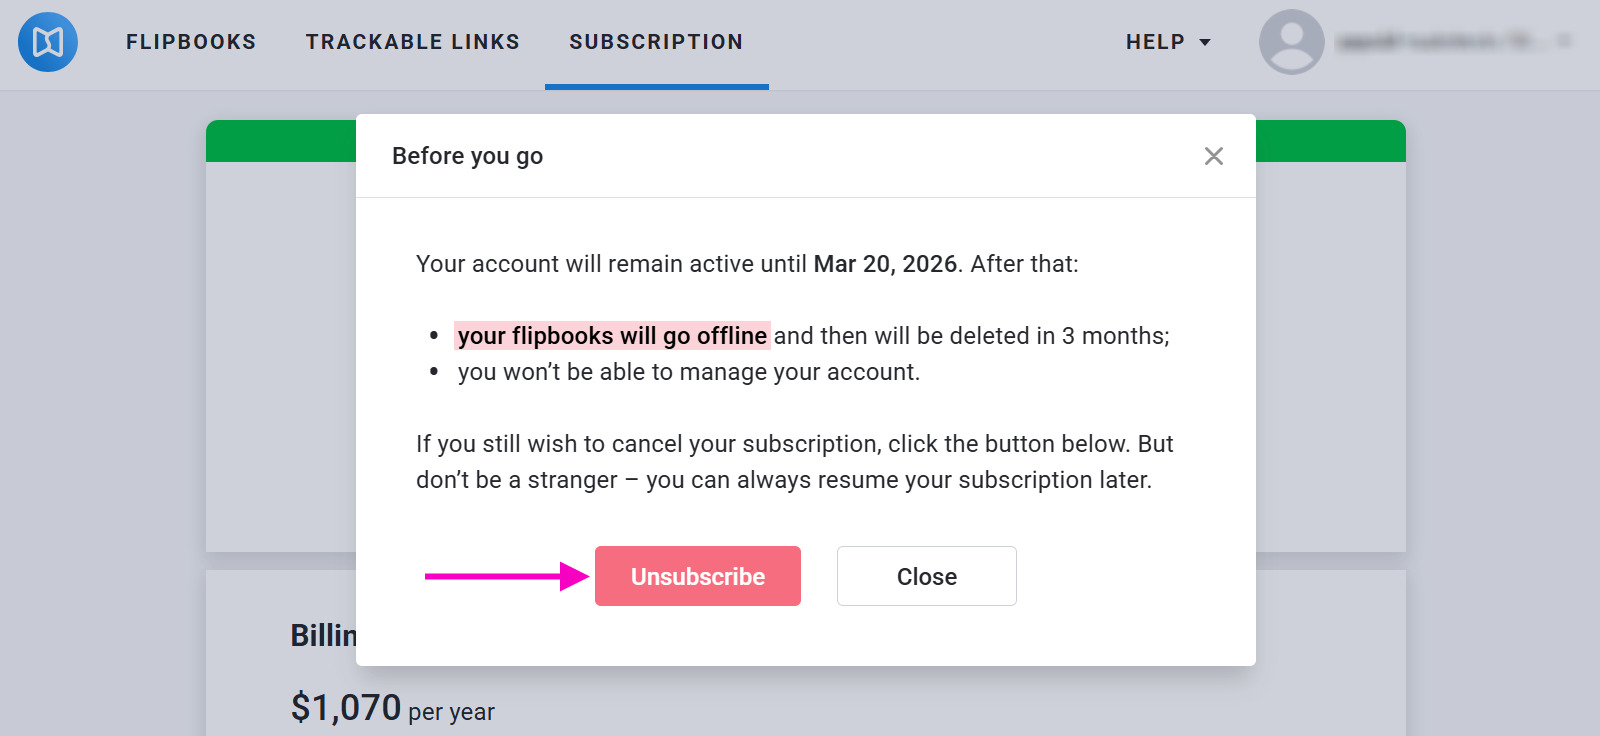Click the blue underline below SUBSCRIPTION

click(x=656, y=88)
